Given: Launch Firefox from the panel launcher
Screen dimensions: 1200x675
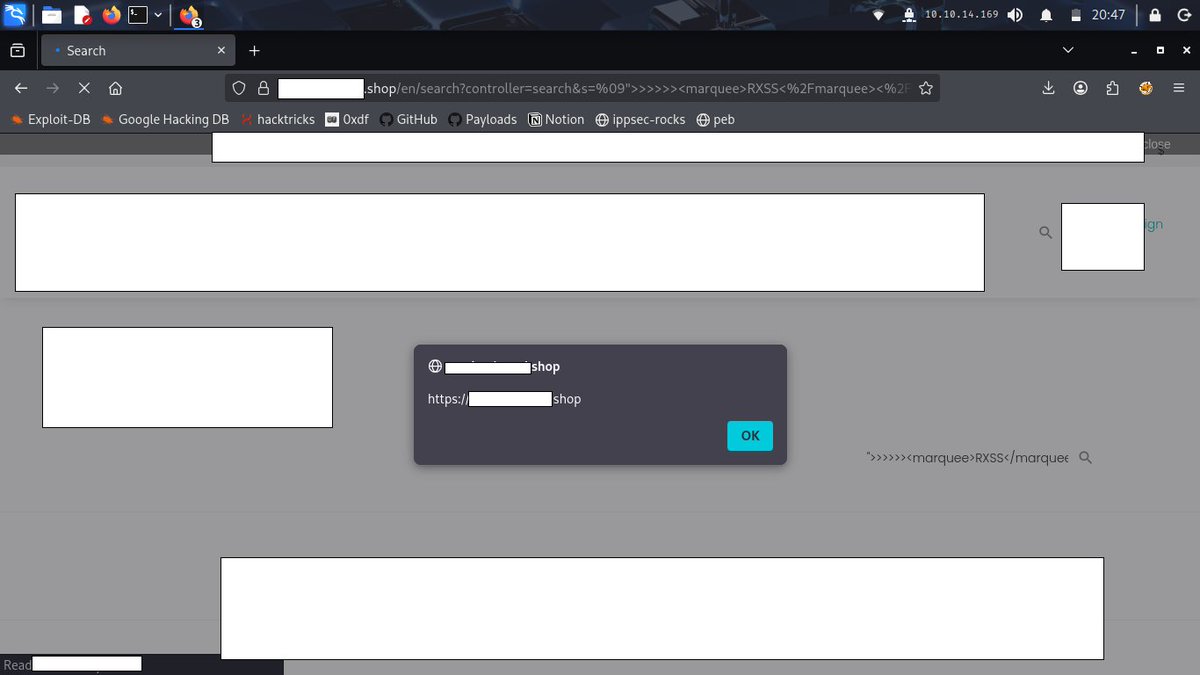Looking at the screenshot, I should click(x=111, y=15).
